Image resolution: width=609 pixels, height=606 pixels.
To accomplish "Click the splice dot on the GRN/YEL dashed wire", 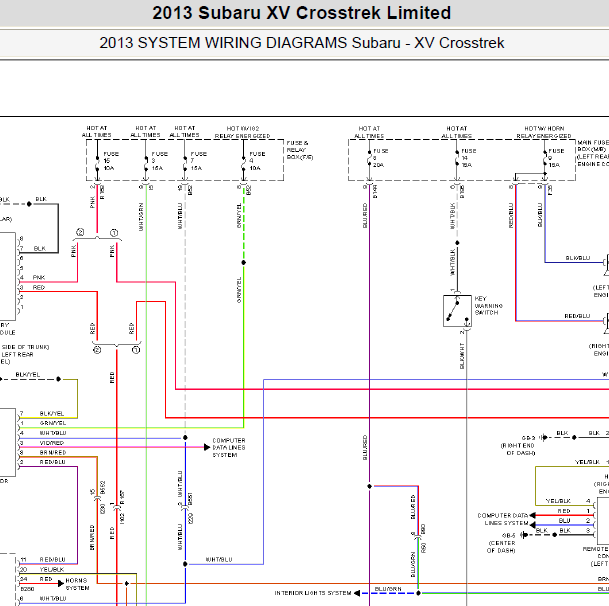I will [x=244, y=263].
